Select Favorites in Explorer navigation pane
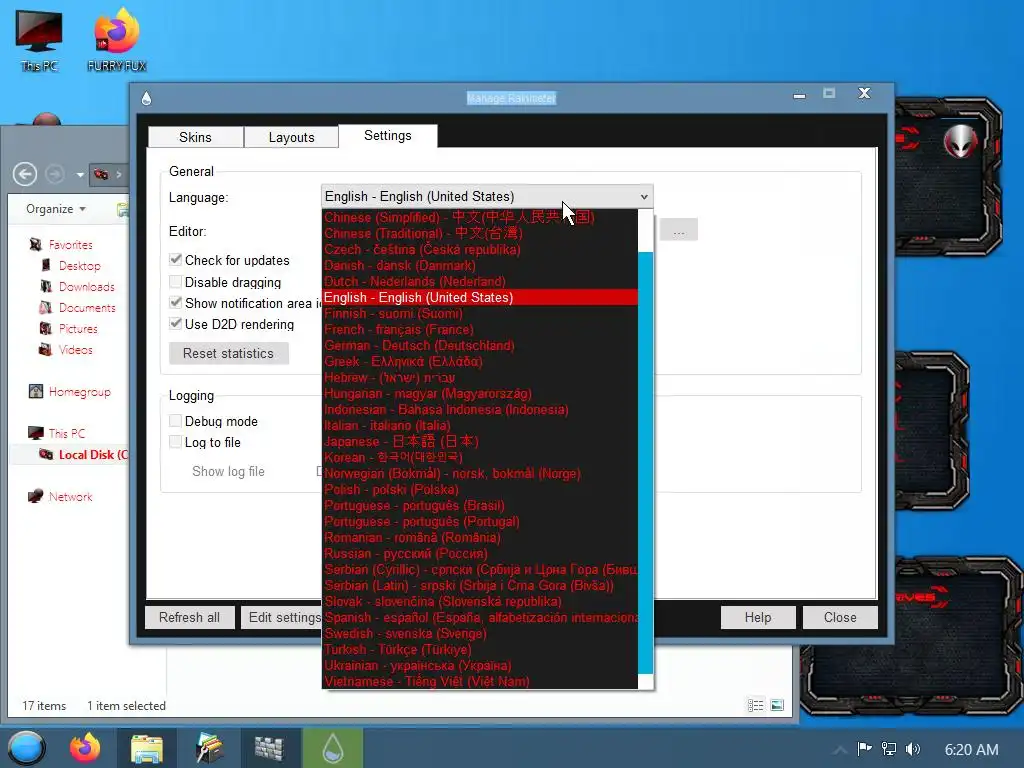 (70, 245)
